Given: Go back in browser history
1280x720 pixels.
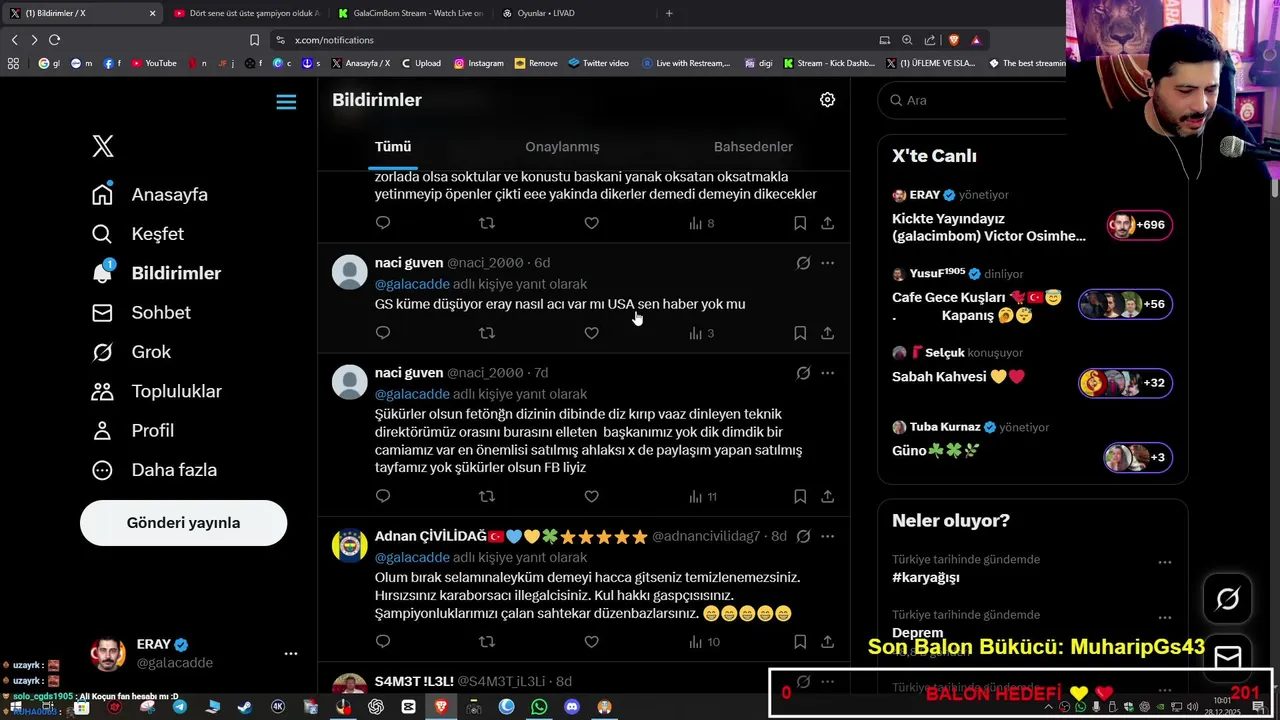Looking at the screenshot, I should pos(14,40).
